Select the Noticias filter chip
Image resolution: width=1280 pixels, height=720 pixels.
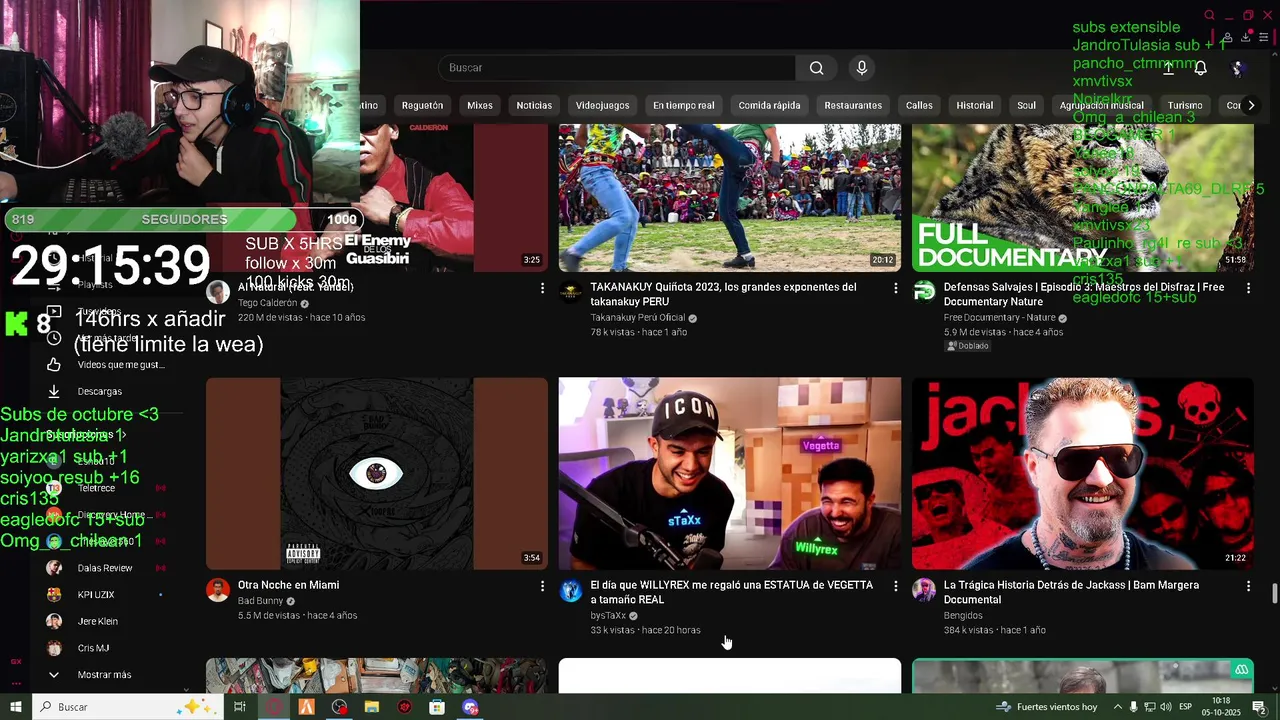(x=534, y=105)
